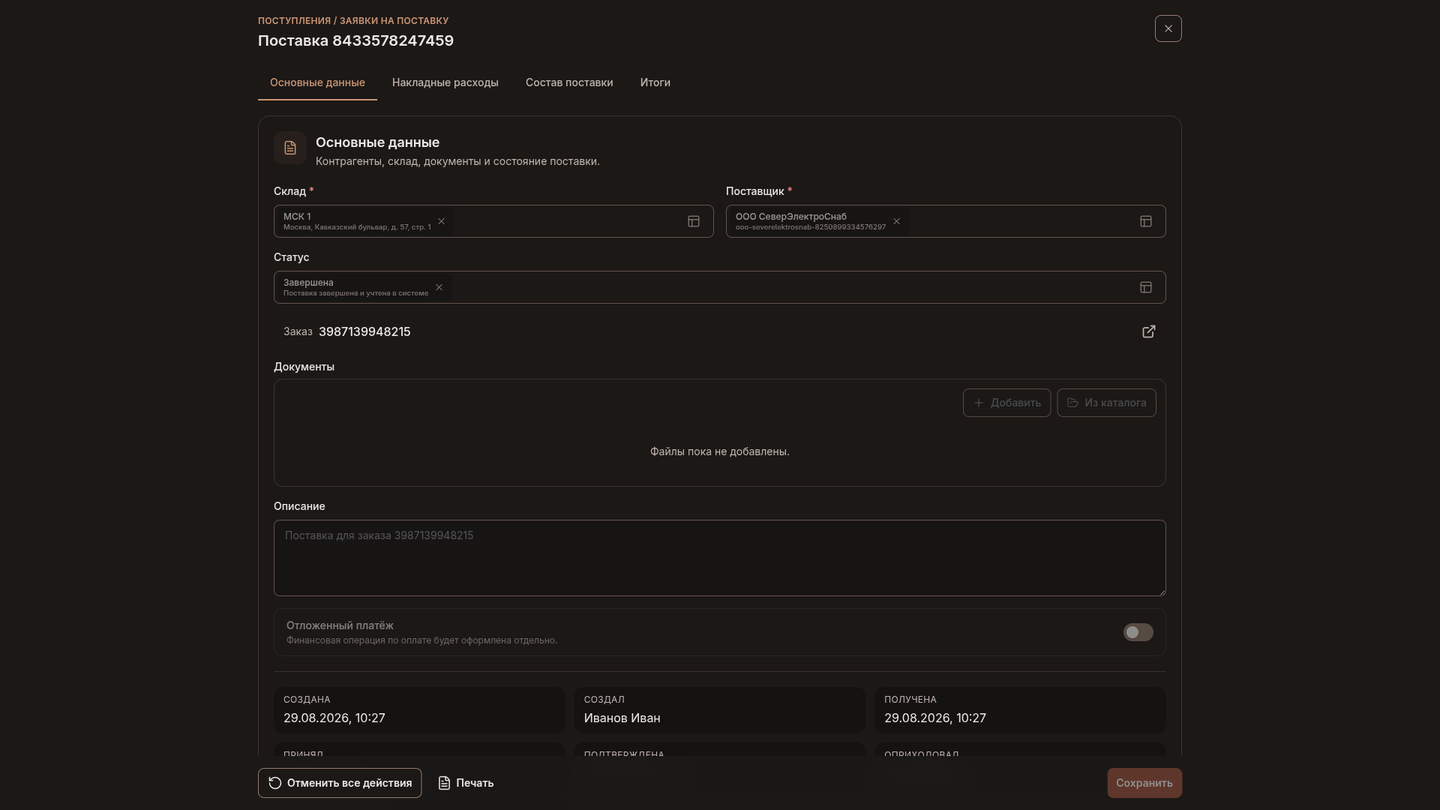This screenshot has width=1440, height=810.
Task: Close the Поставка dialog with X button
Action: (x=1168, y=28)
